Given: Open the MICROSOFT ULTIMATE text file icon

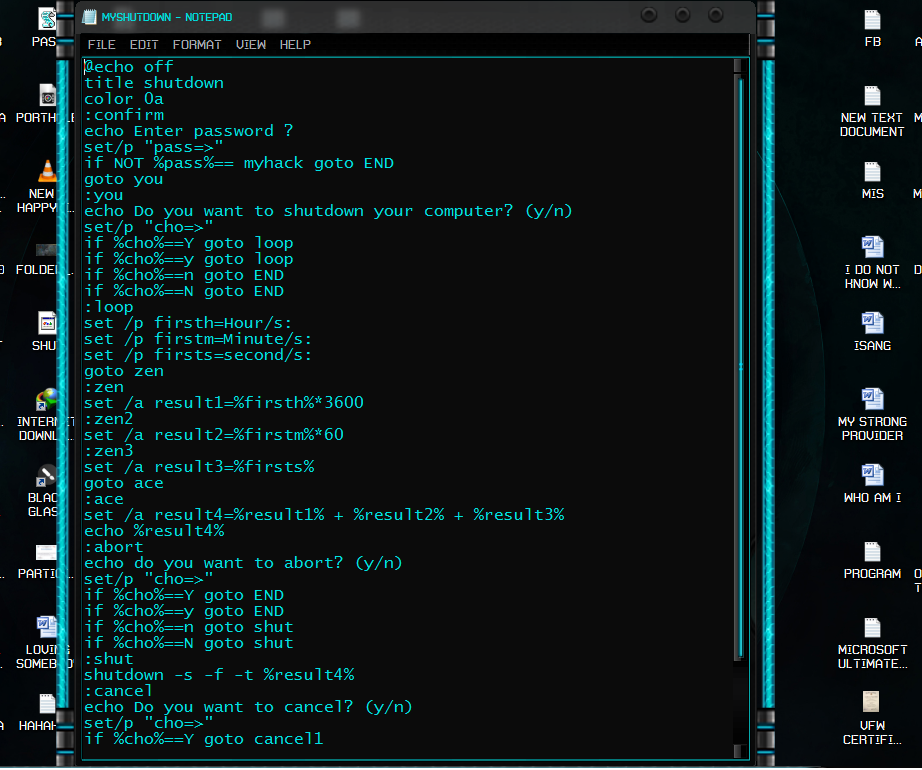Looking at the screenshot, I should pos(871,625).
